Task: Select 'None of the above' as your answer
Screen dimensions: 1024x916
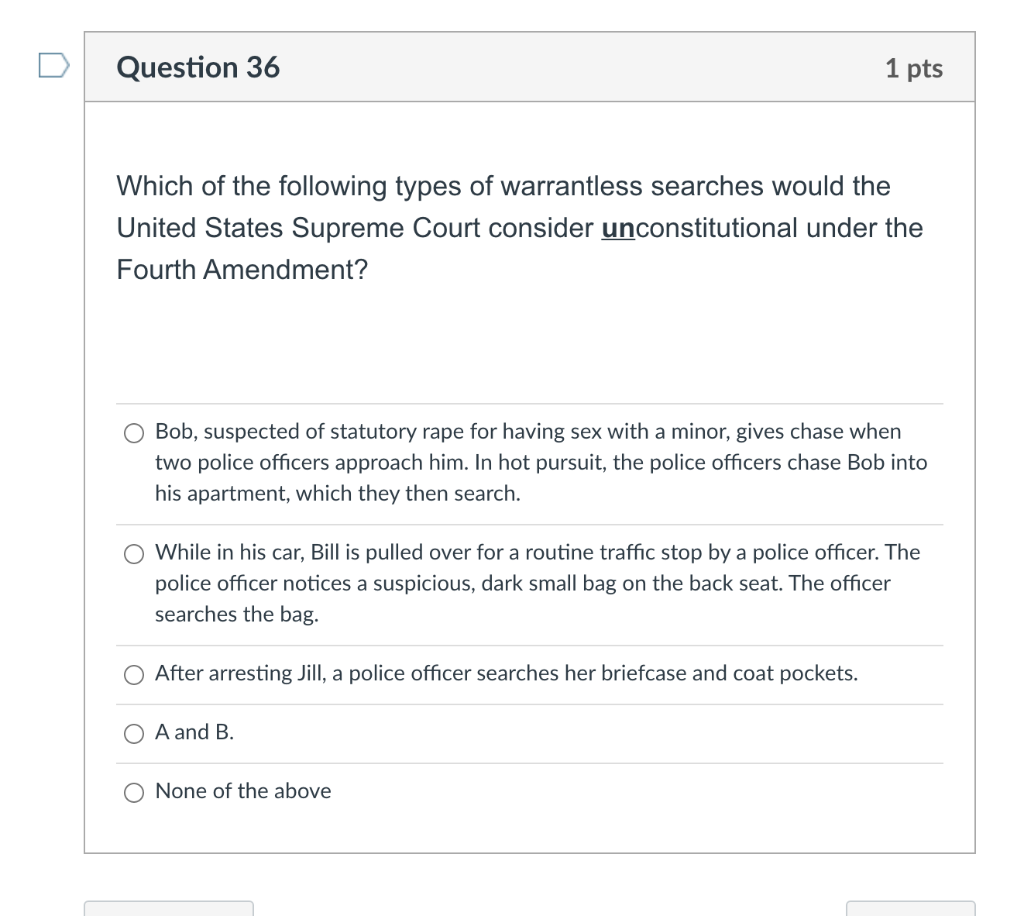Action: [x=133, y=791]
